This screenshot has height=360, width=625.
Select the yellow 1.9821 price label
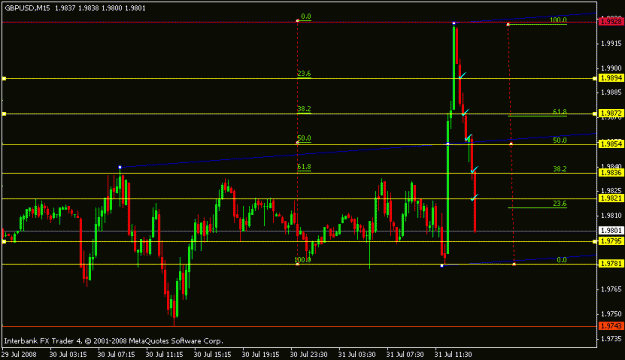point(611,198)
